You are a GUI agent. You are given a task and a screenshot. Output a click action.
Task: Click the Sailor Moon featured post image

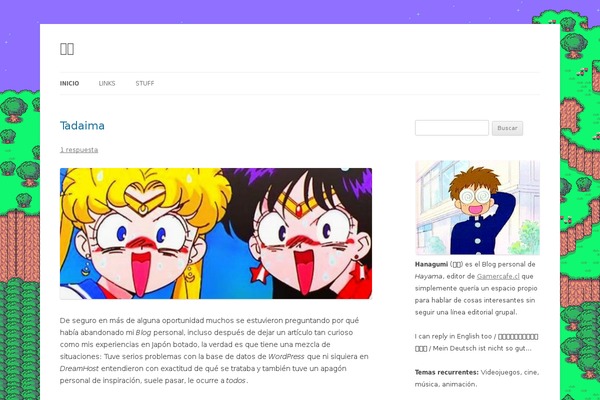(x=216, y=233)
